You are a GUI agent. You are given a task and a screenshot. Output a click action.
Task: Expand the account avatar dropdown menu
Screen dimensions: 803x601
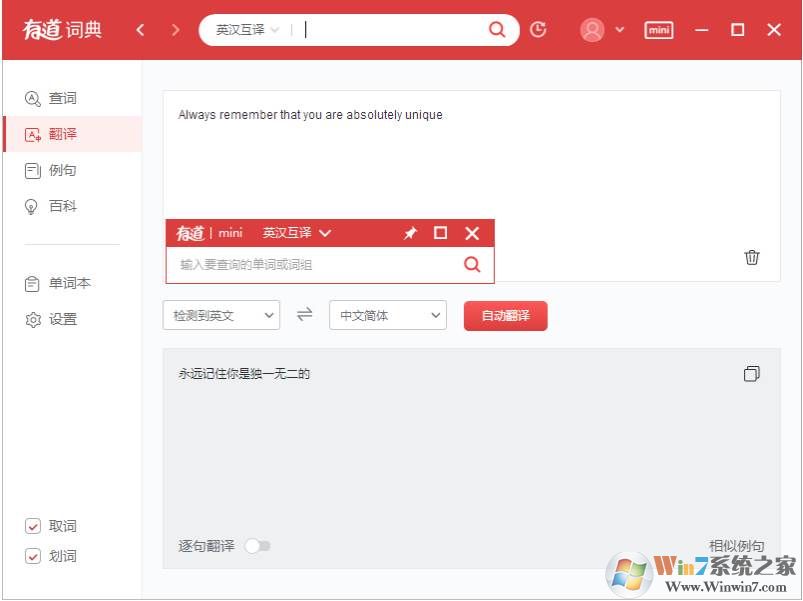(x=618, y=30)
